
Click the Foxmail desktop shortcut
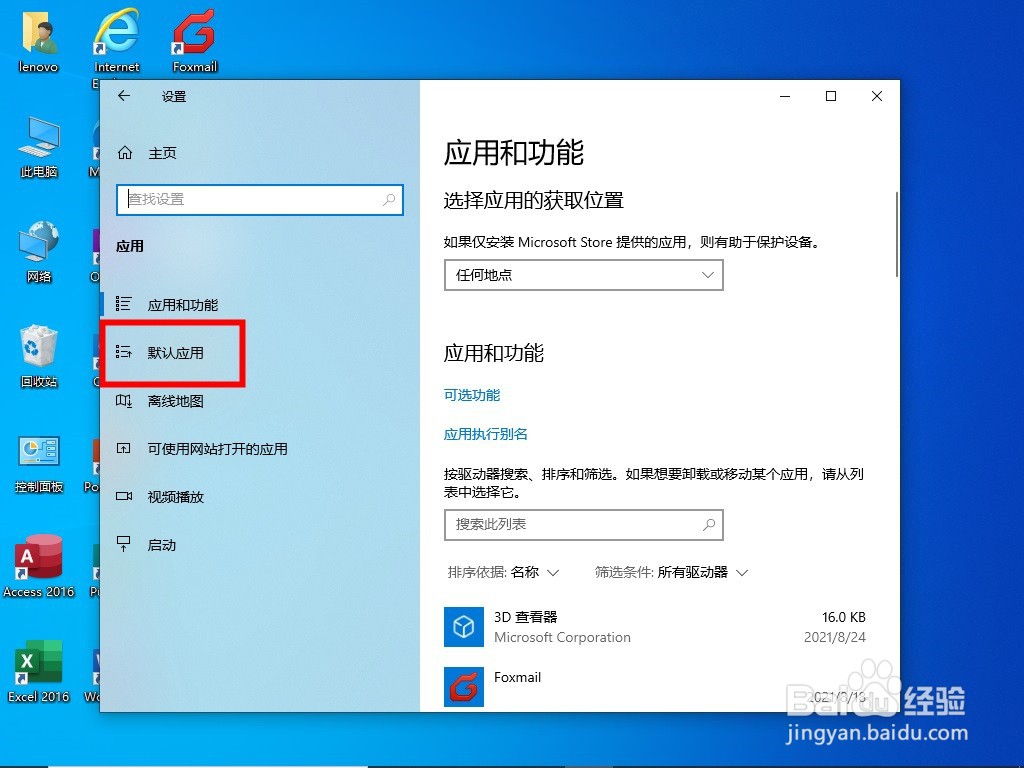(195, 42)
